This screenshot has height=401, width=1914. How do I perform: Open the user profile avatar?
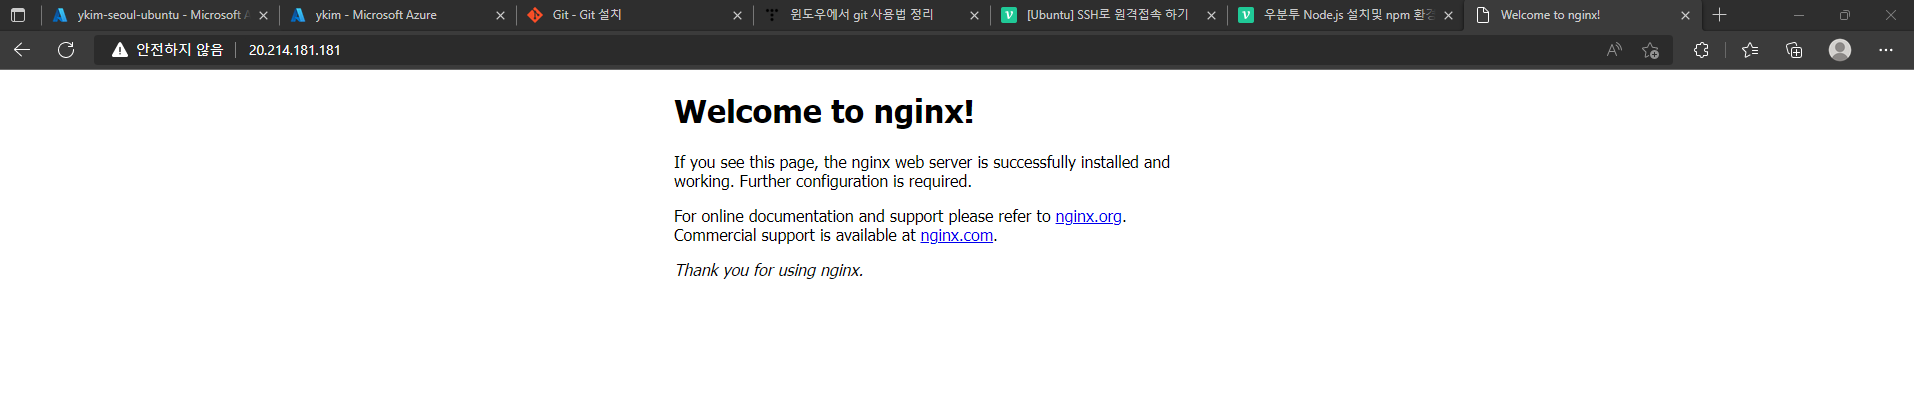click(1840, 50)
